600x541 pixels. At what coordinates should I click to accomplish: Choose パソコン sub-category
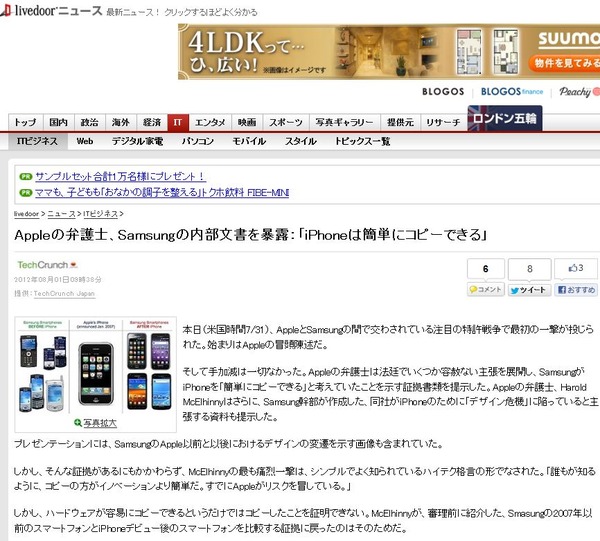coord(198,141)
